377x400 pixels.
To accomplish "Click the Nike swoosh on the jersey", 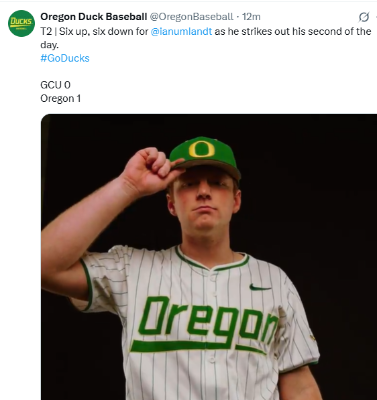I will pos(260,287).
